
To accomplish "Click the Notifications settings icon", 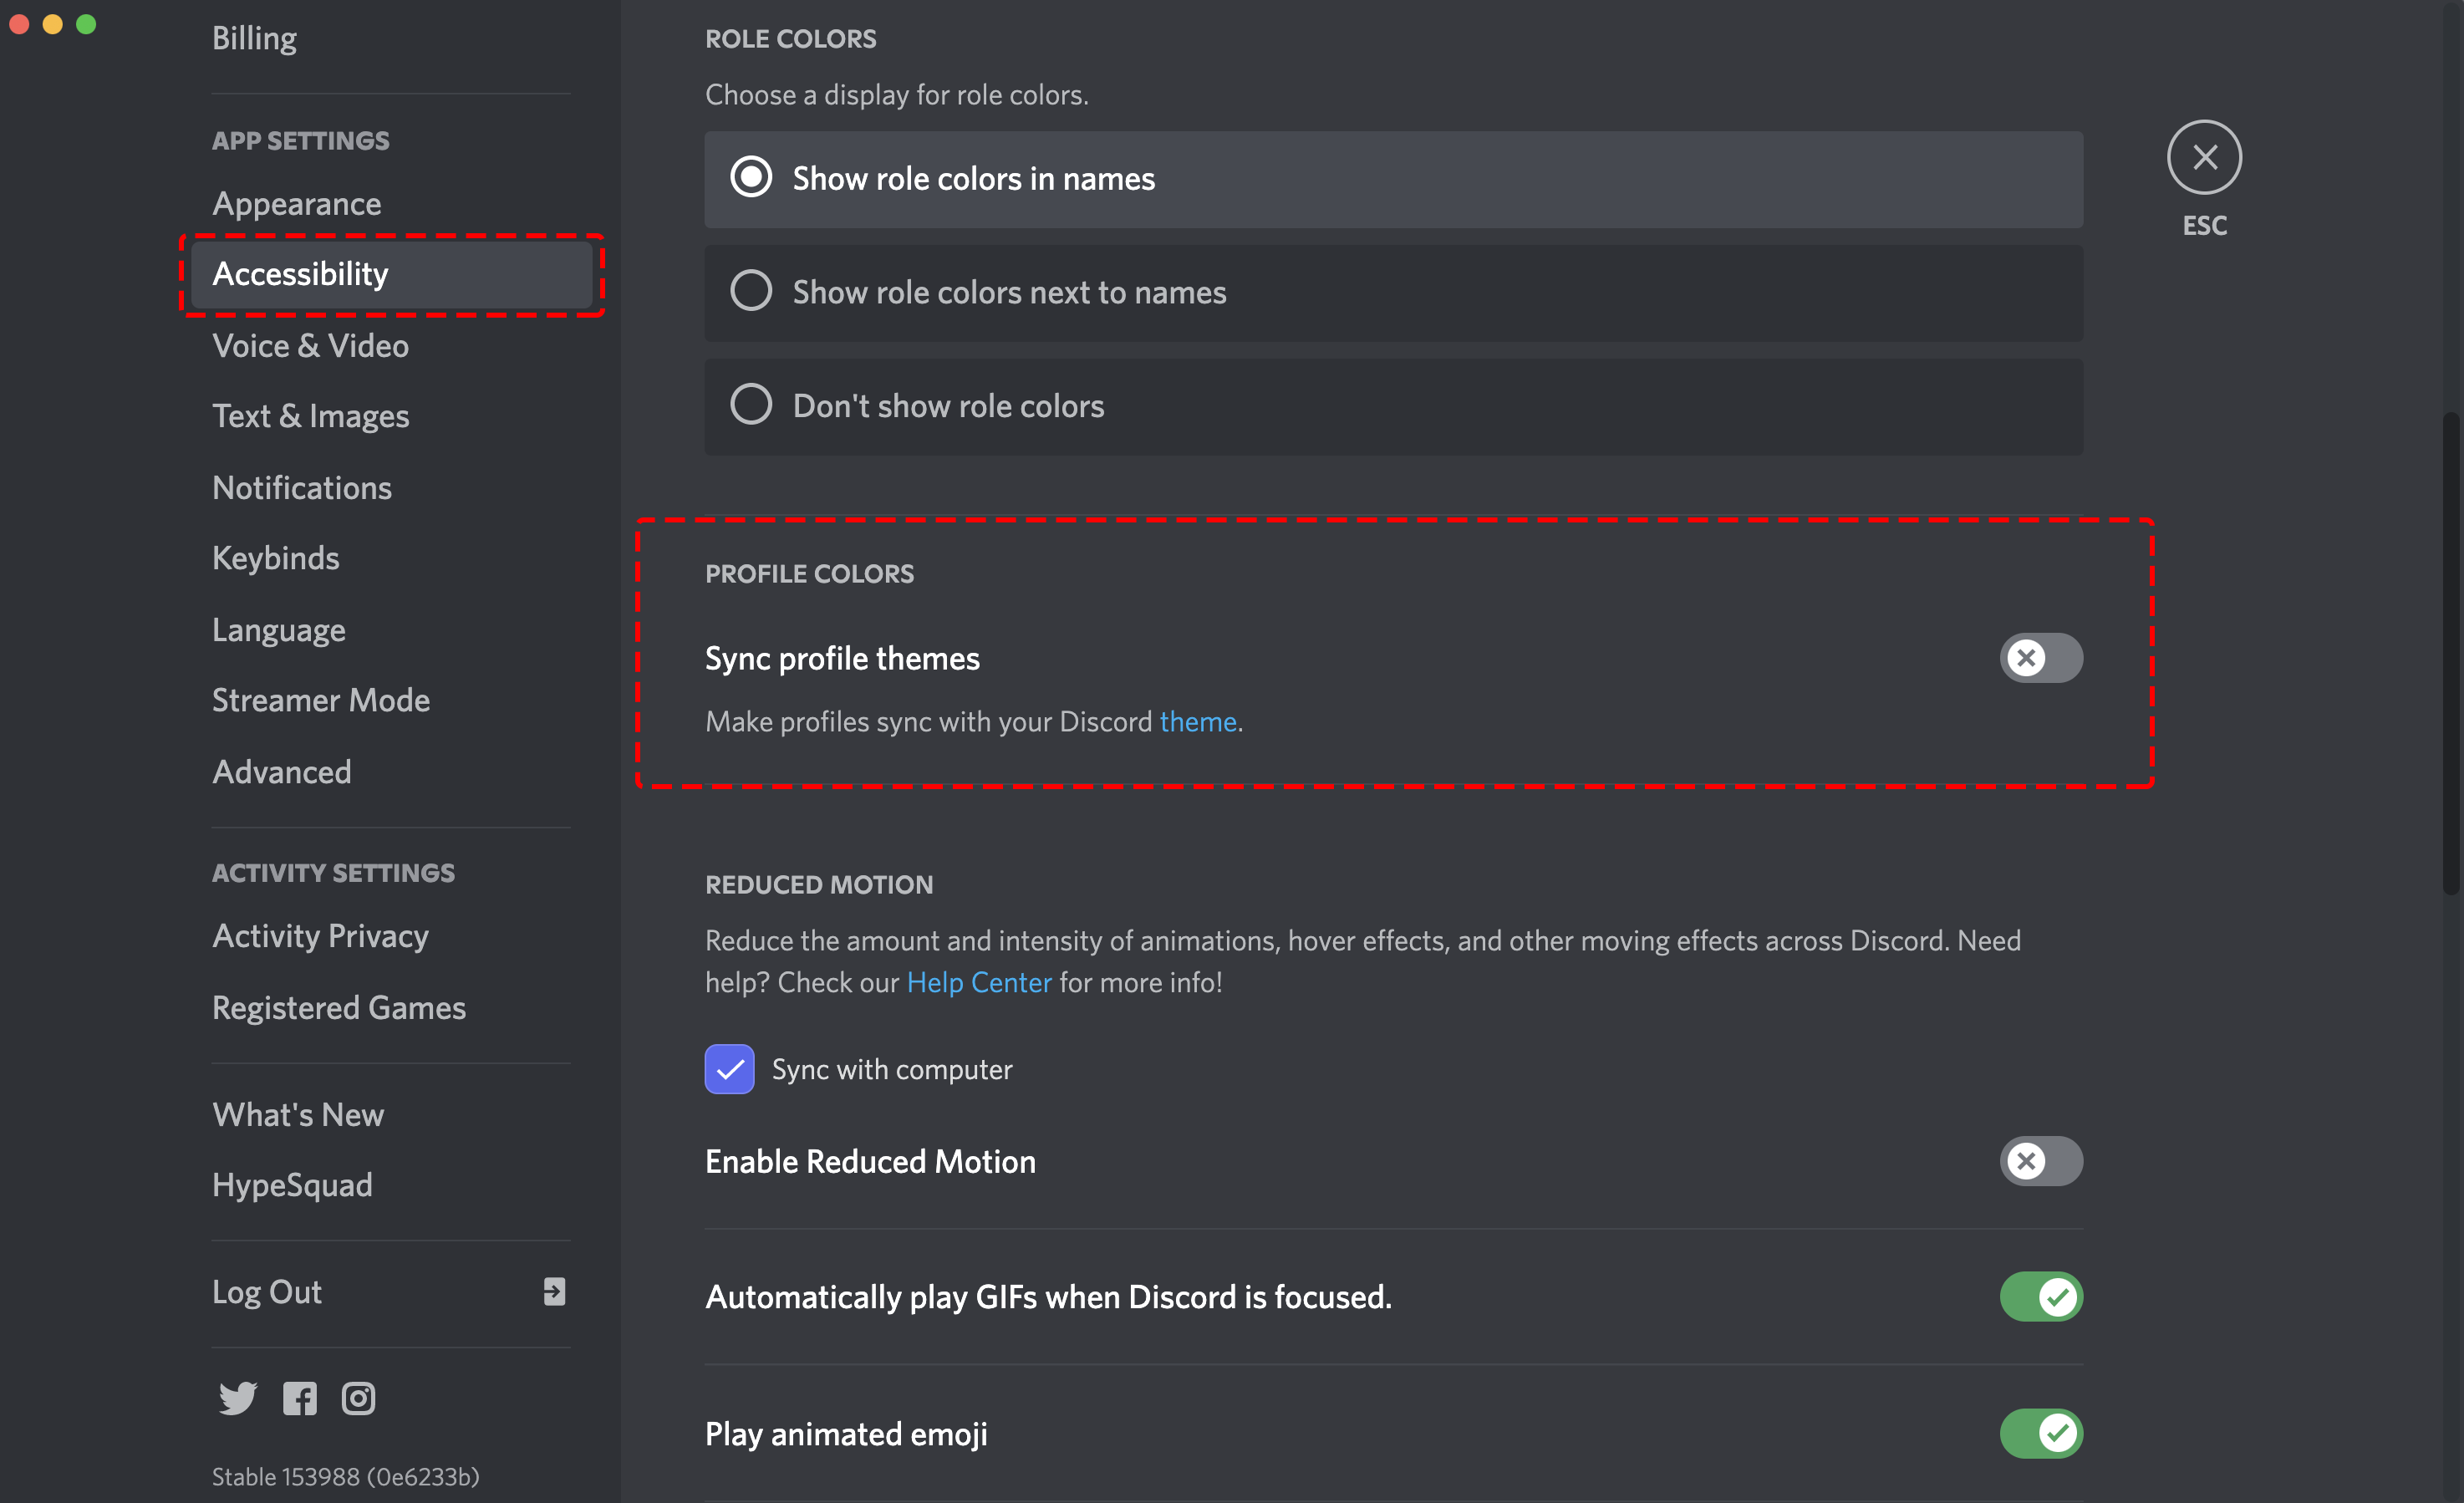I will tap(303, 486).
